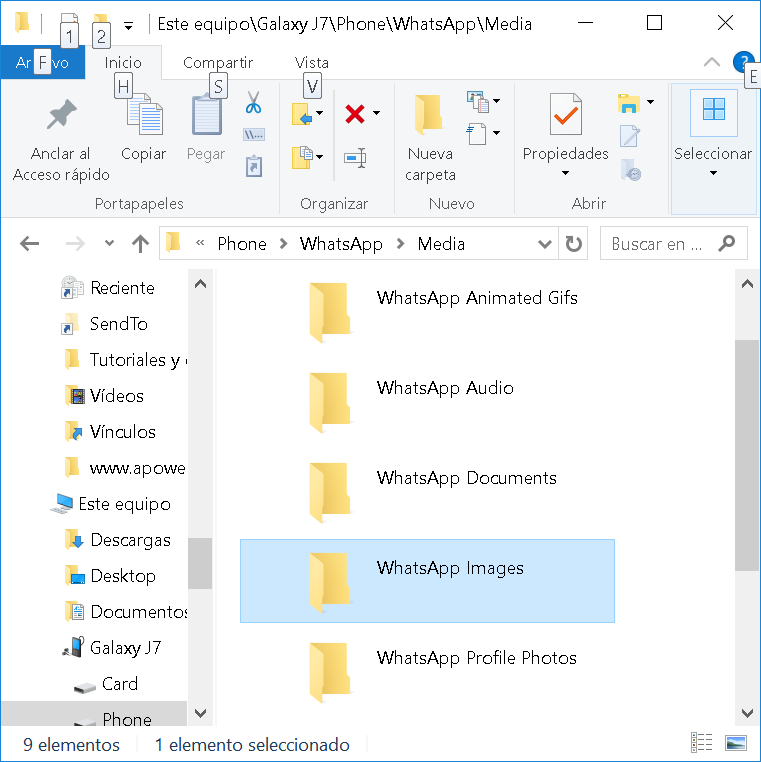Click the search magnifier icon
Viewport: 761px width, 762px height.
point(726,243)
